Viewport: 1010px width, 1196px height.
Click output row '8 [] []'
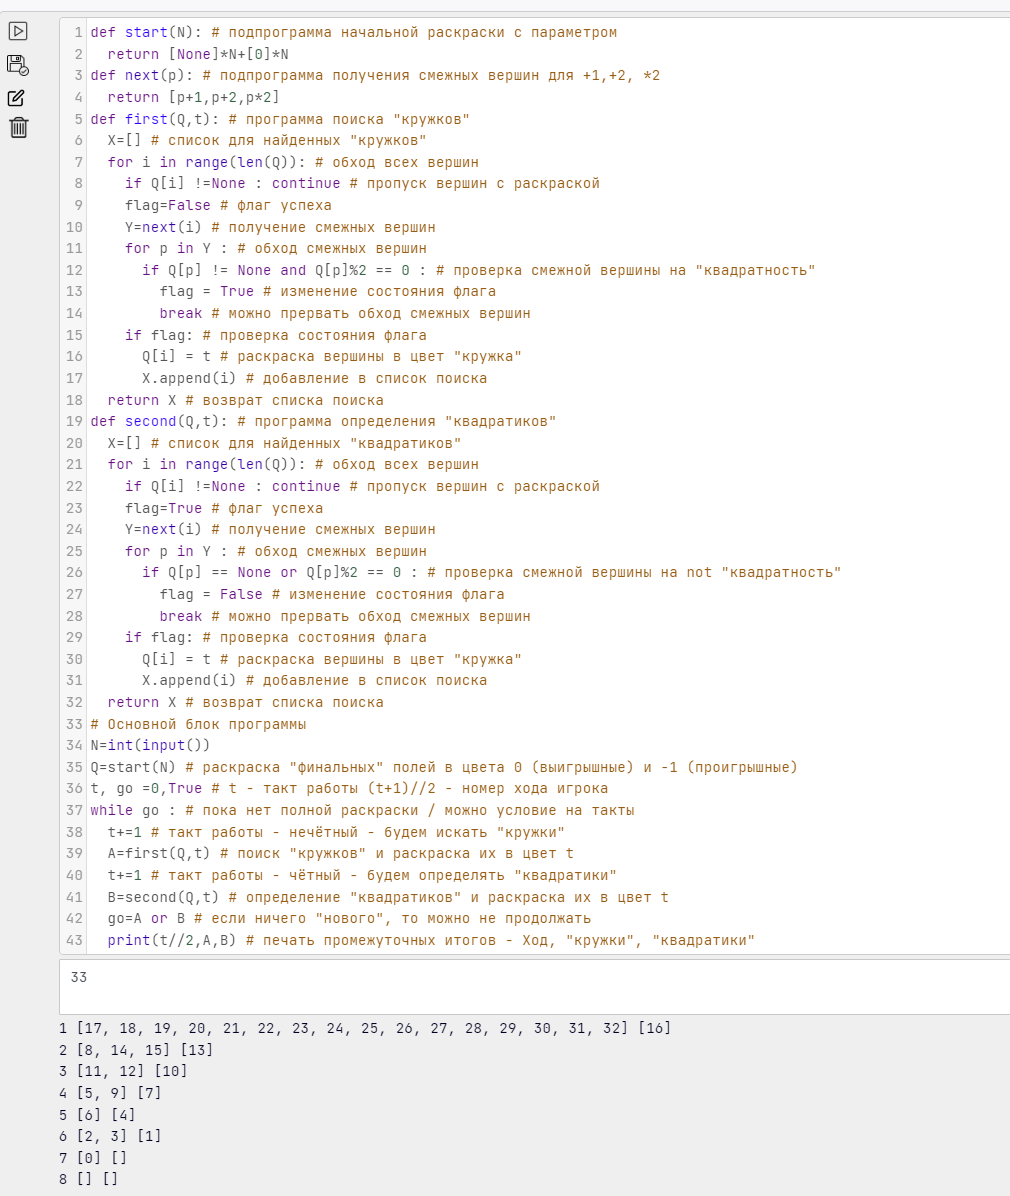88,1178
